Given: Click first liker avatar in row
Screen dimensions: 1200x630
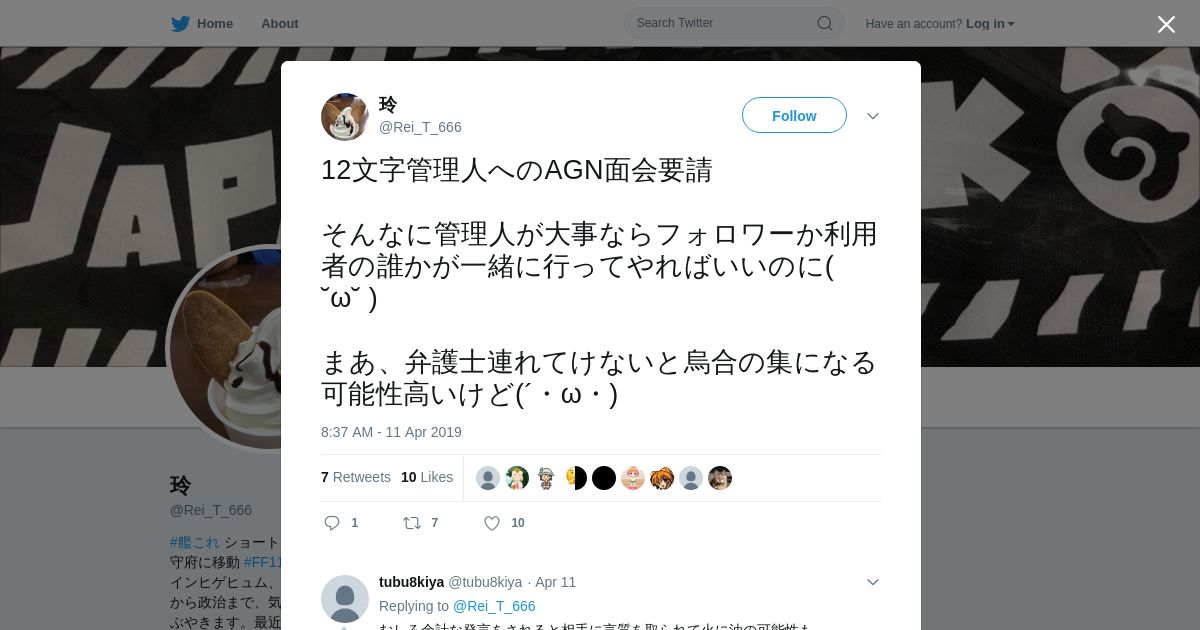Looking at the screenshot, I should tap(488, 478).
